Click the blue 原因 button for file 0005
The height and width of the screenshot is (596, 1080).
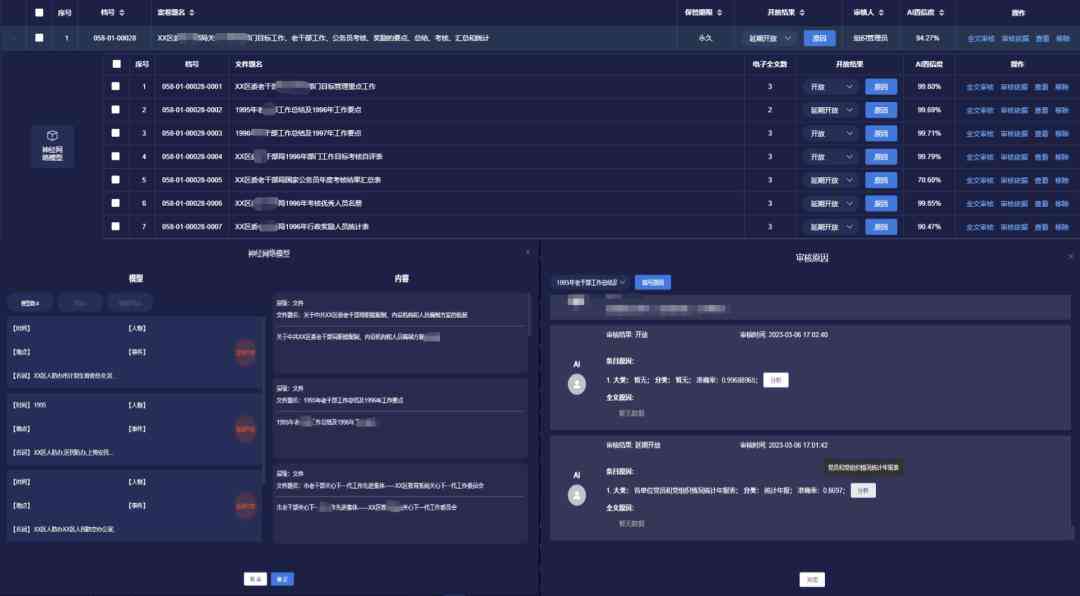pos(881,181)
